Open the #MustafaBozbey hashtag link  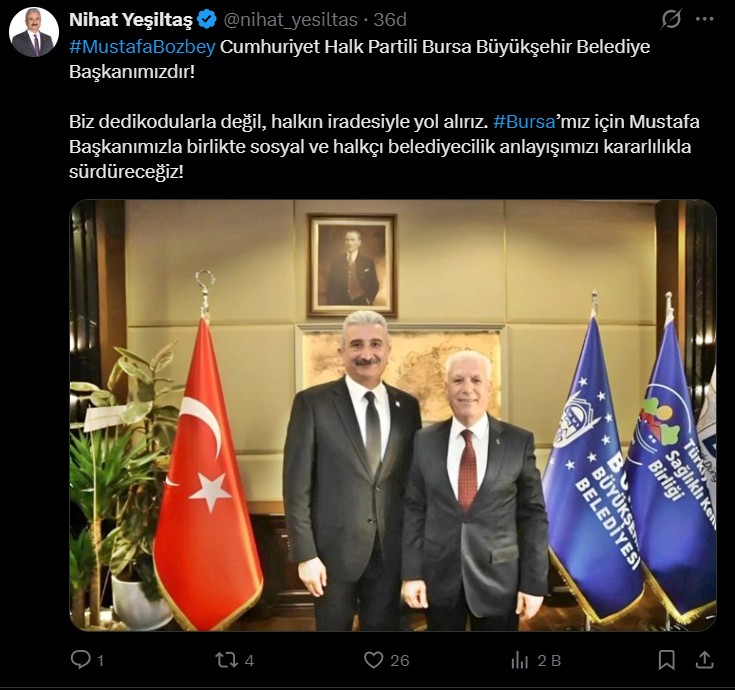[x=142, y=47]
